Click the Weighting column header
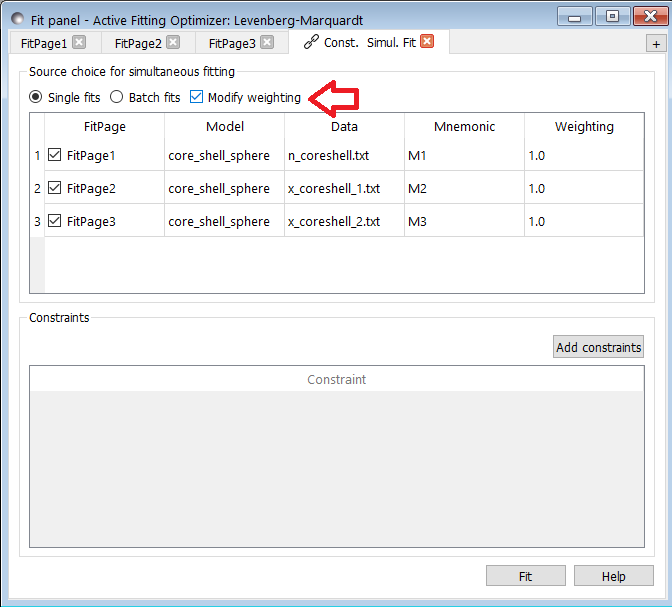The width and height of the screenshot is (672, 607). tap(584, 126)
